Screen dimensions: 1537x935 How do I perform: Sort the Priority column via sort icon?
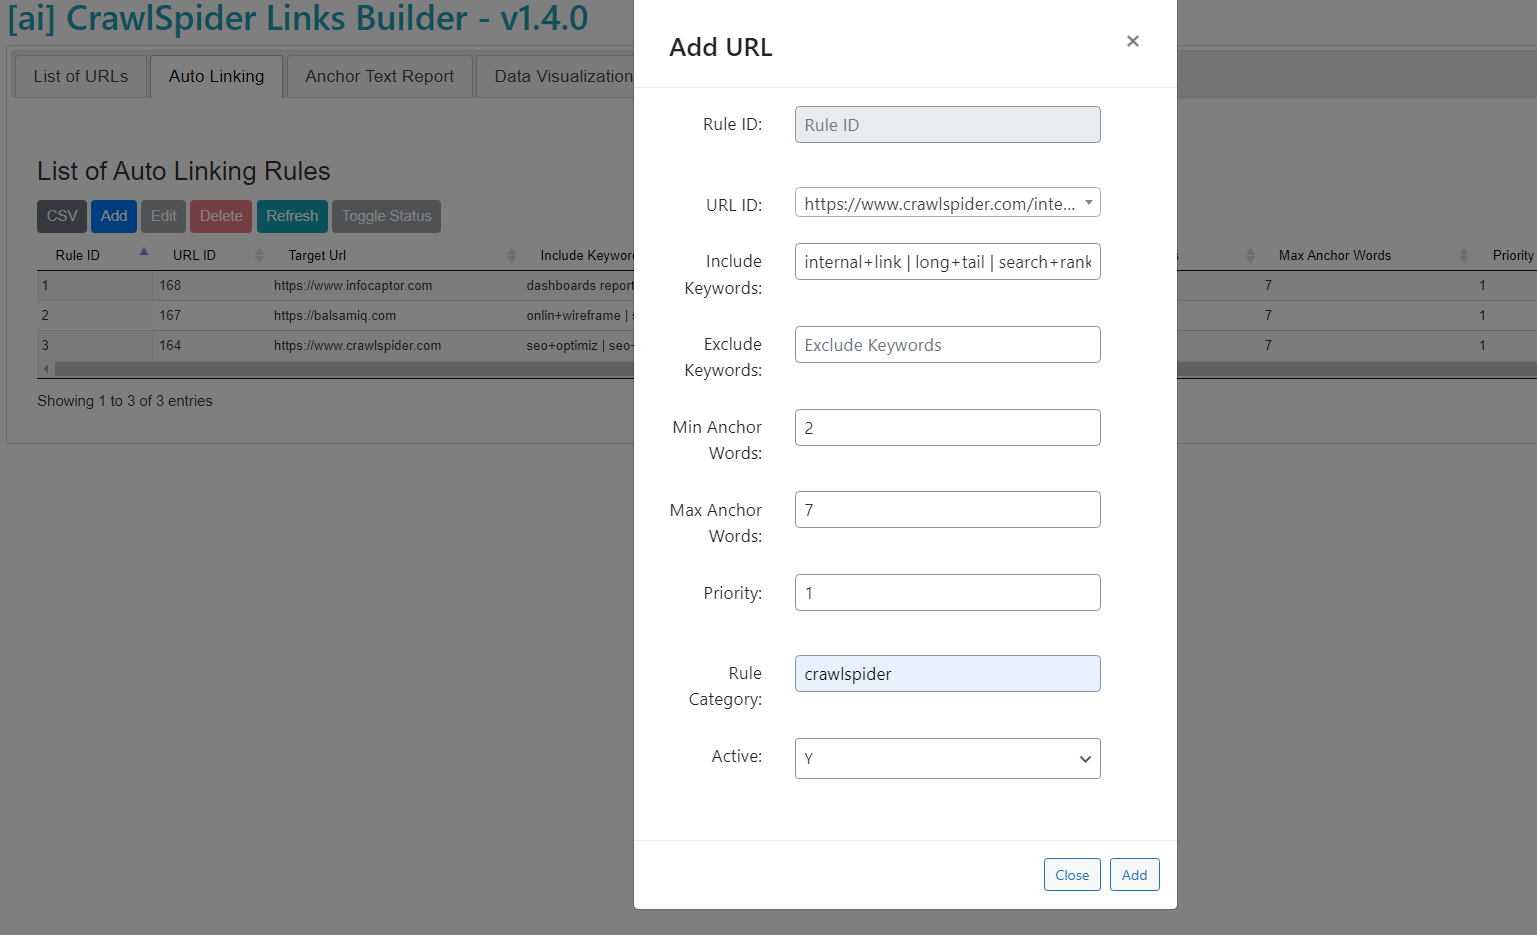pos(1530,255)
